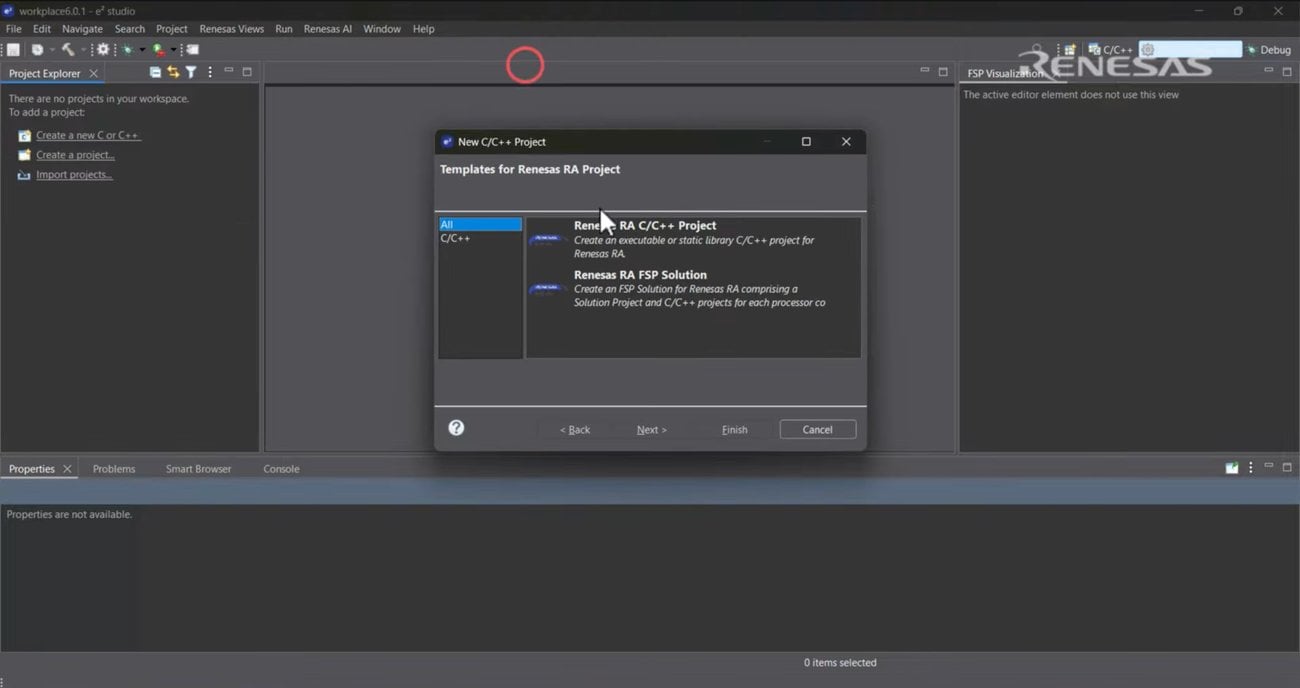This screenshot has height=688, width=1300.
Task: Open the Window menu
Action: click(x=381, y=29)
